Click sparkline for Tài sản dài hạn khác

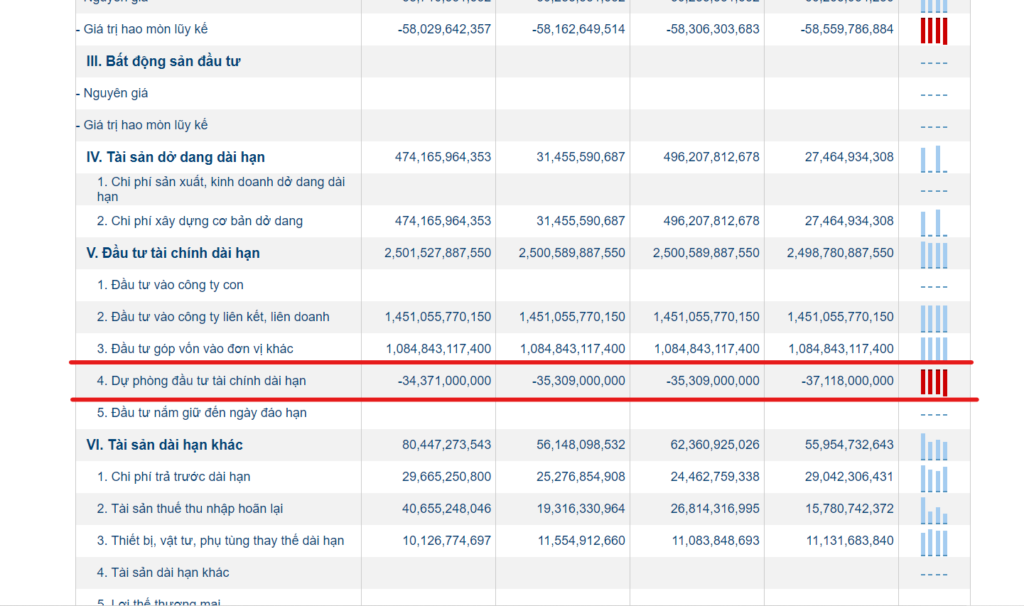pos(934,447)
